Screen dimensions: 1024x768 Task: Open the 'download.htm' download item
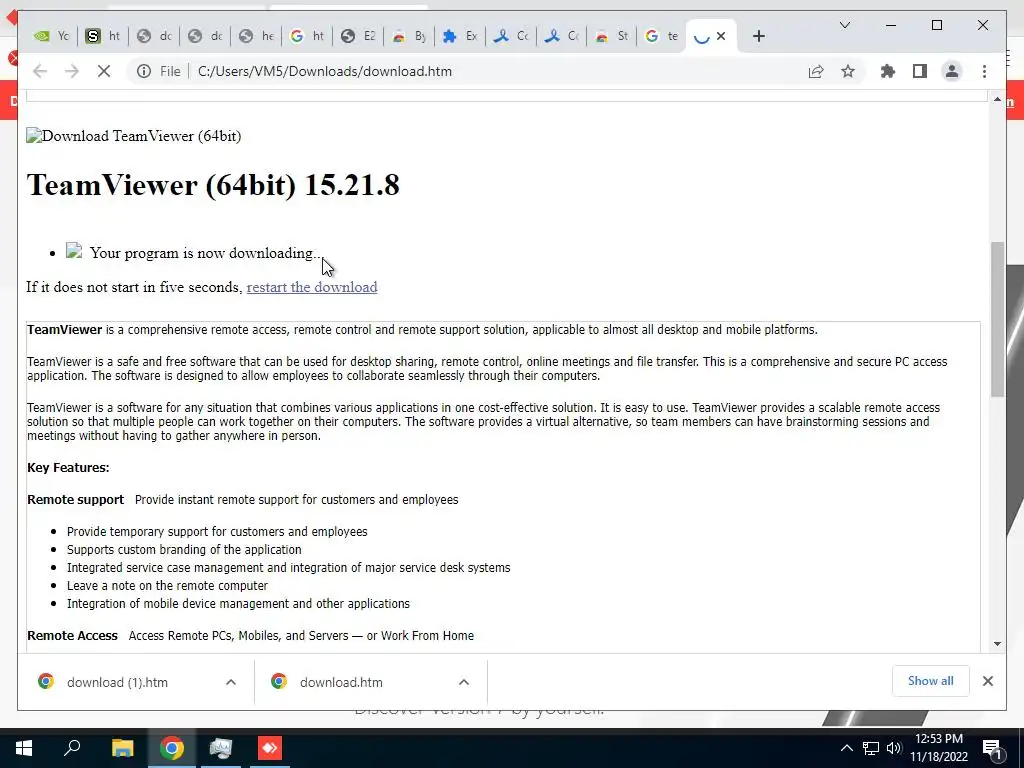341,682
